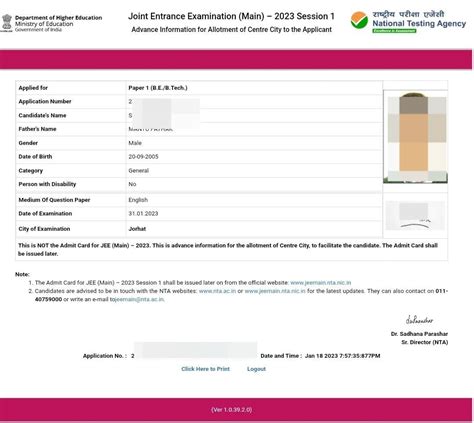Click the Government of India emblem icon
Viewport: 474px width, 423px height.
pyautogui.click(x=7, y=23)
